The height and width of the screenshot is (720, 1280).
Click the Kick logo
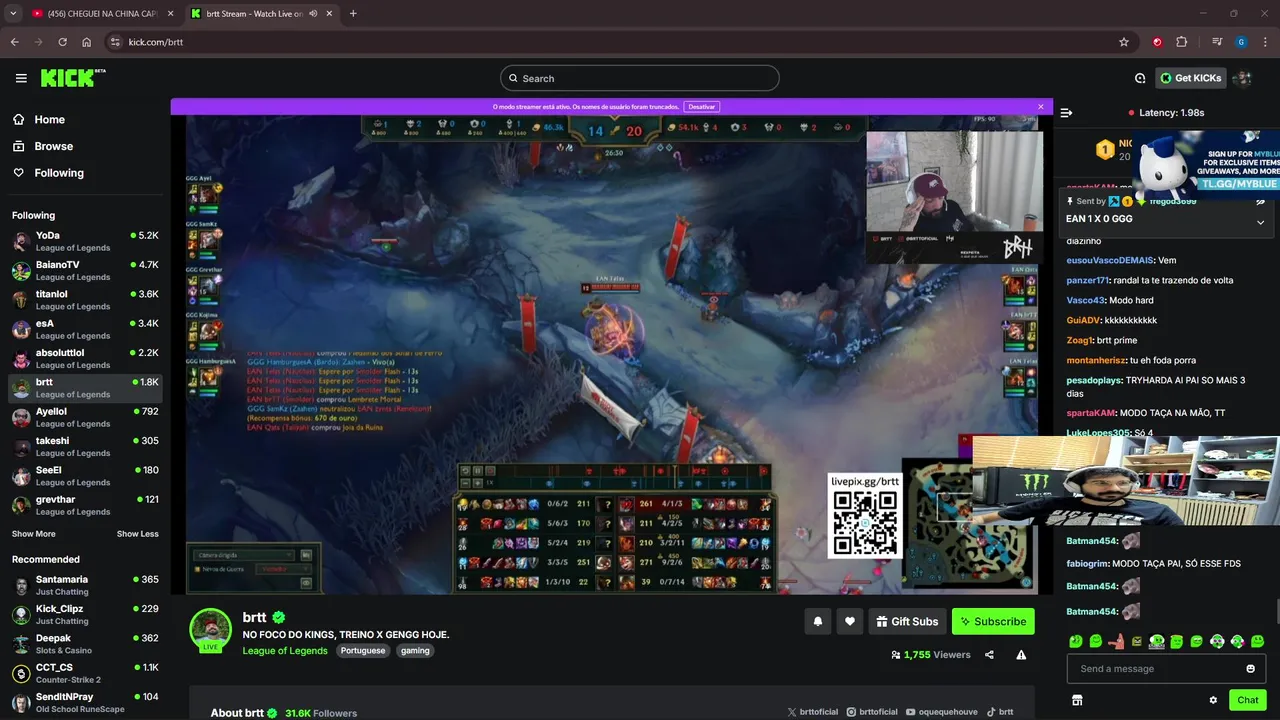[72, 78]
